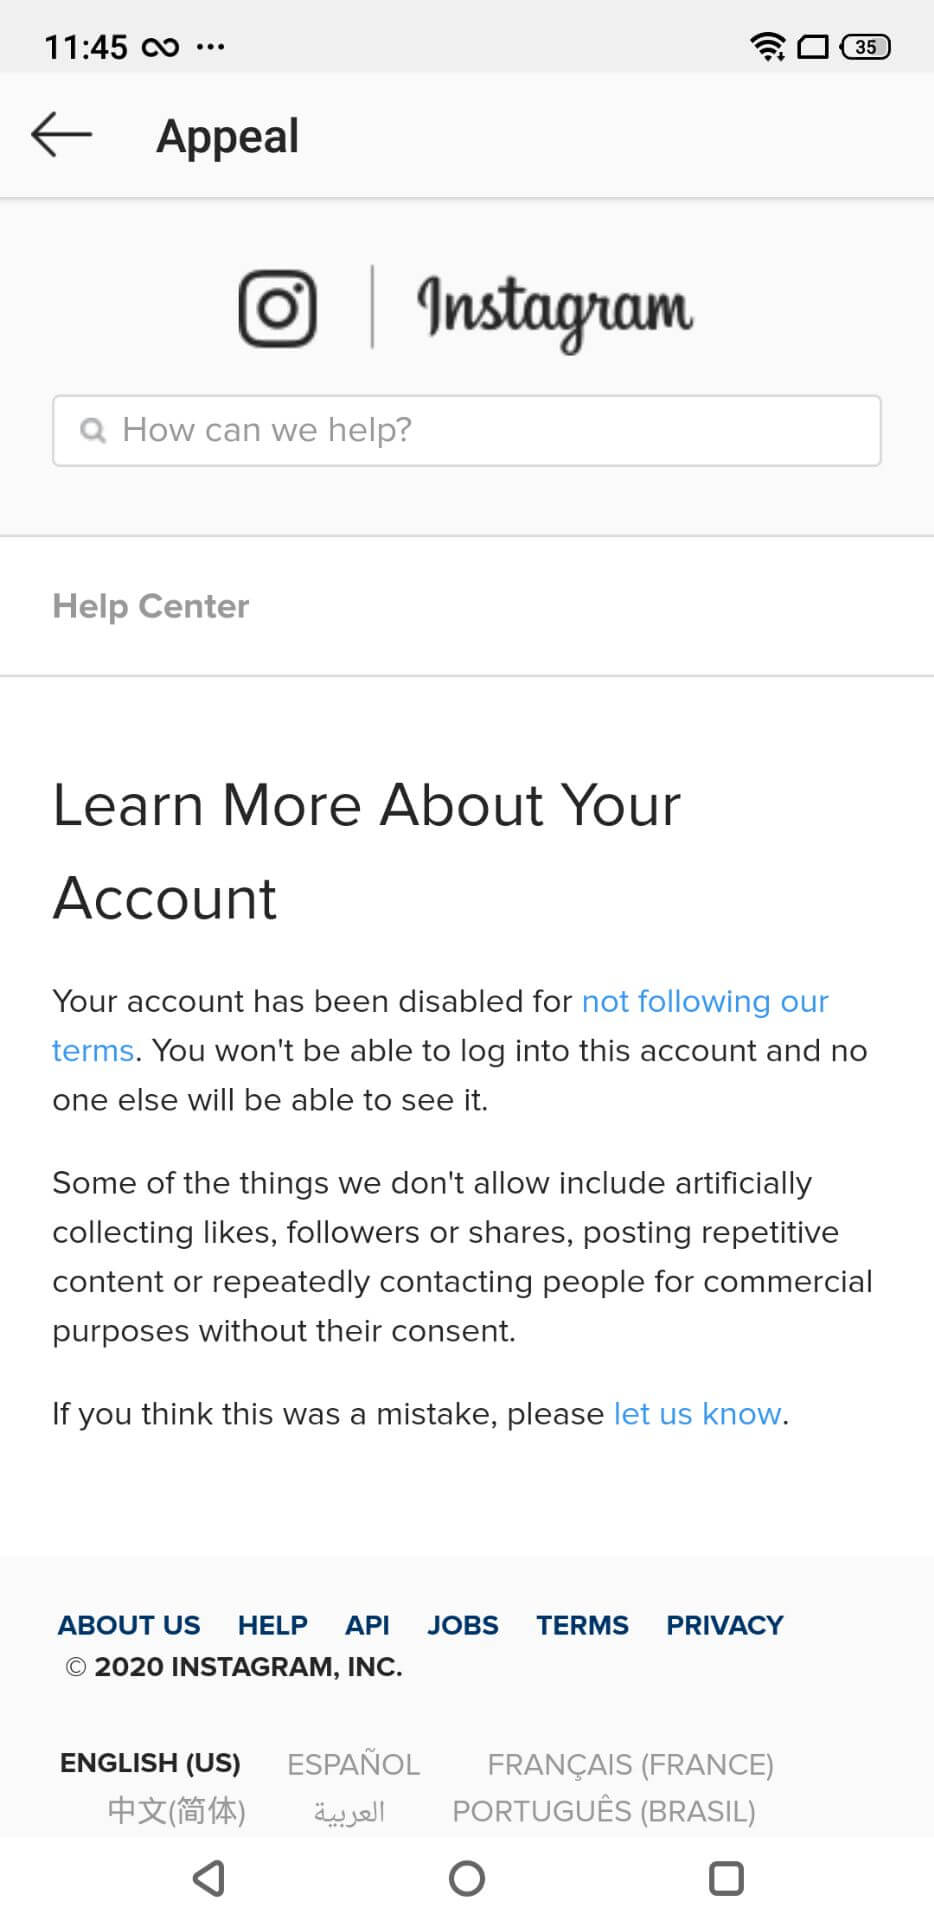Image resolution: width=934 pixels, height=1920 pixels.
Task: View the JOBS footer link
Action: coord(462,1625)
